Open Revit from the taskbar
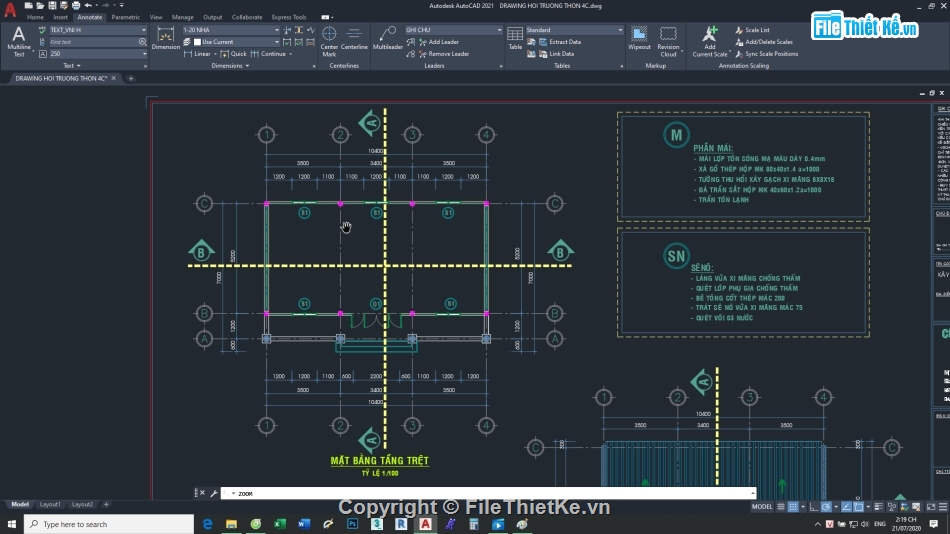The height and width of the screenshot is (534, 950). pos(401,524)
